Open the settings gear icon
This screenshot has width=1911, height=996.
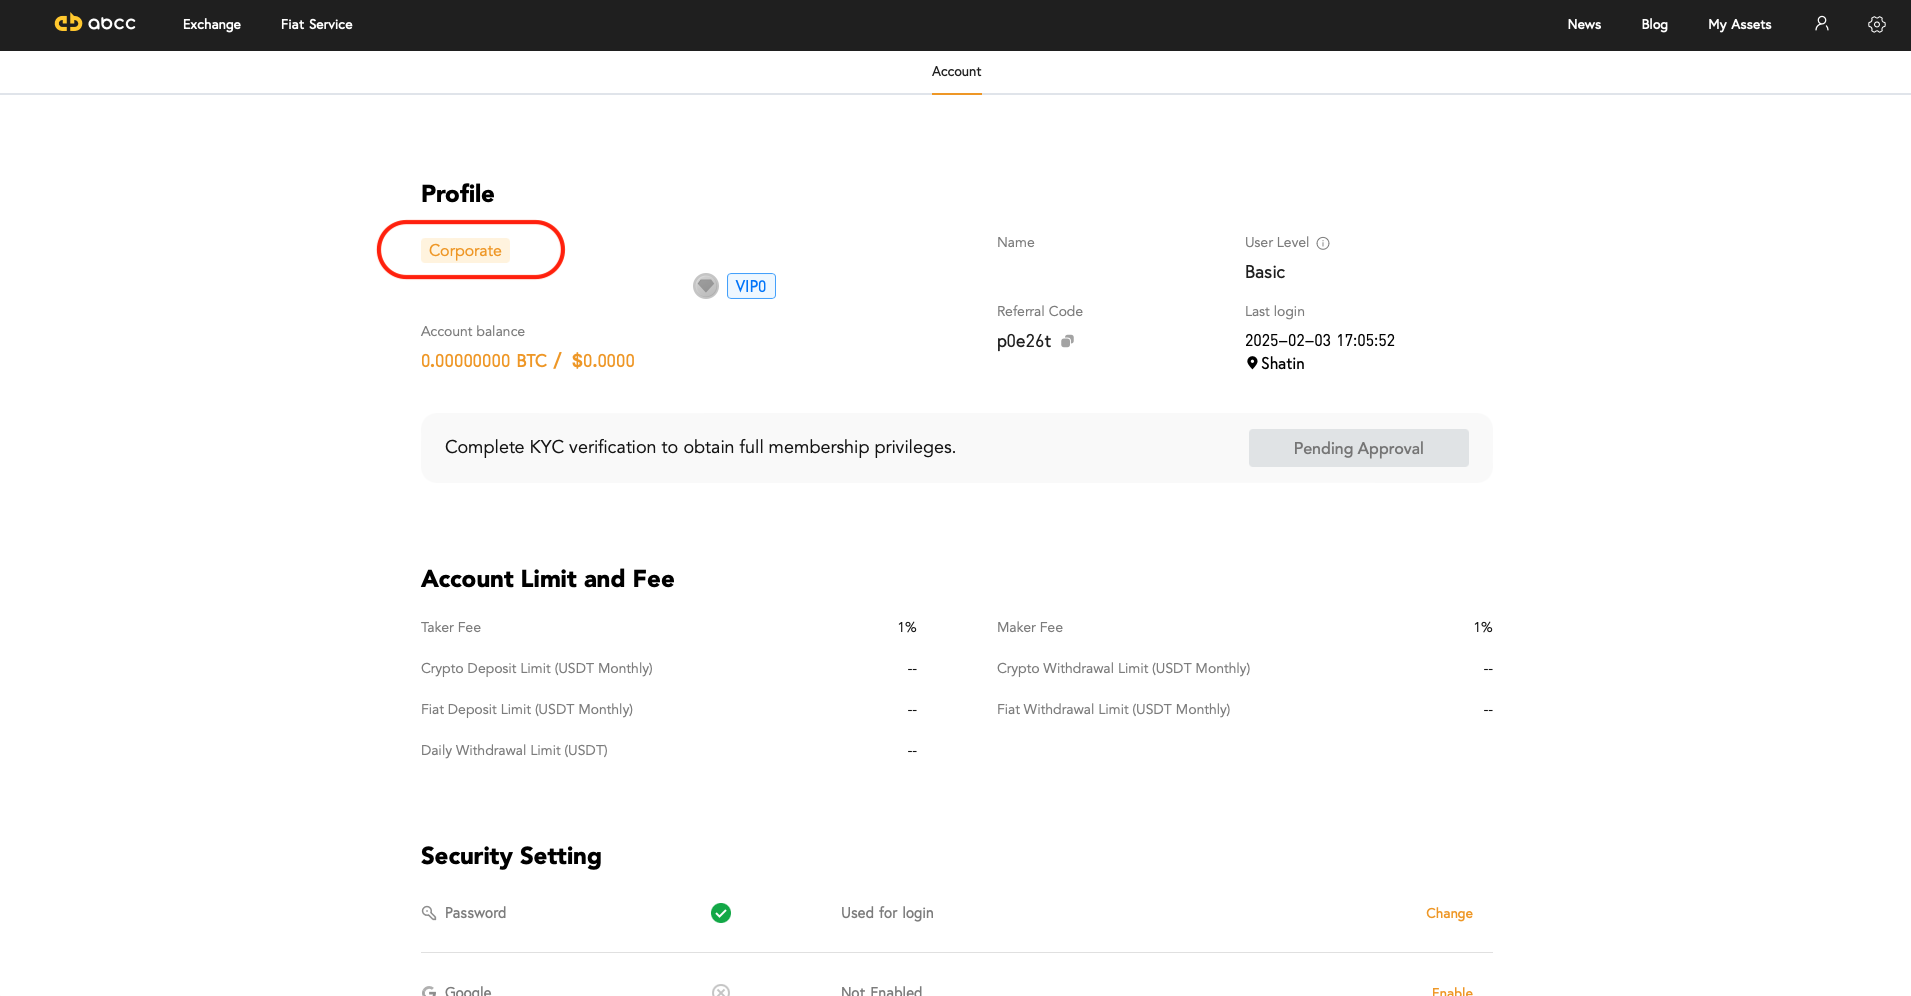[x=1876, y=24]
